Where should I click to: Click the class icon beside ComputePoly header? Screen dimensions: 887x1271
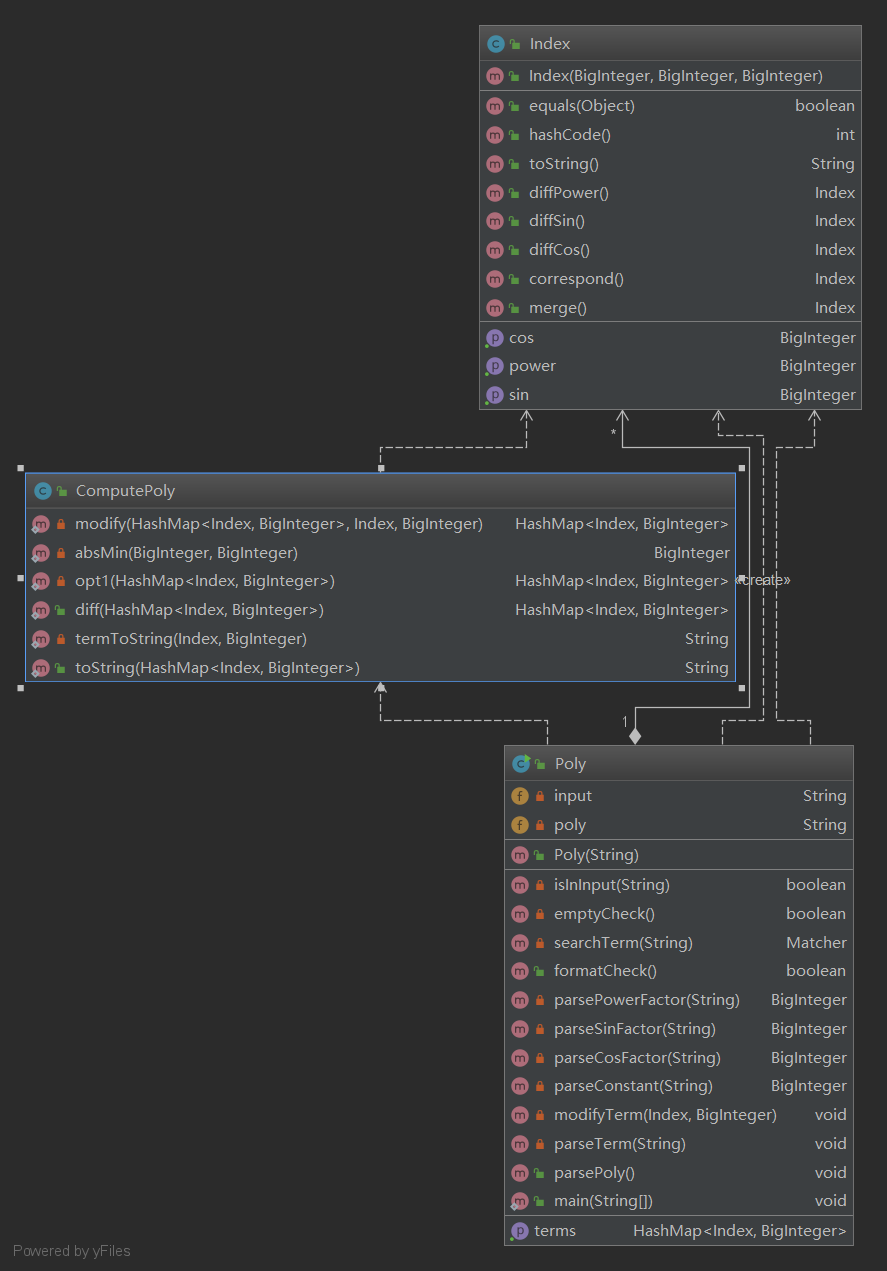pyautogui.click(x=42, y=491)
